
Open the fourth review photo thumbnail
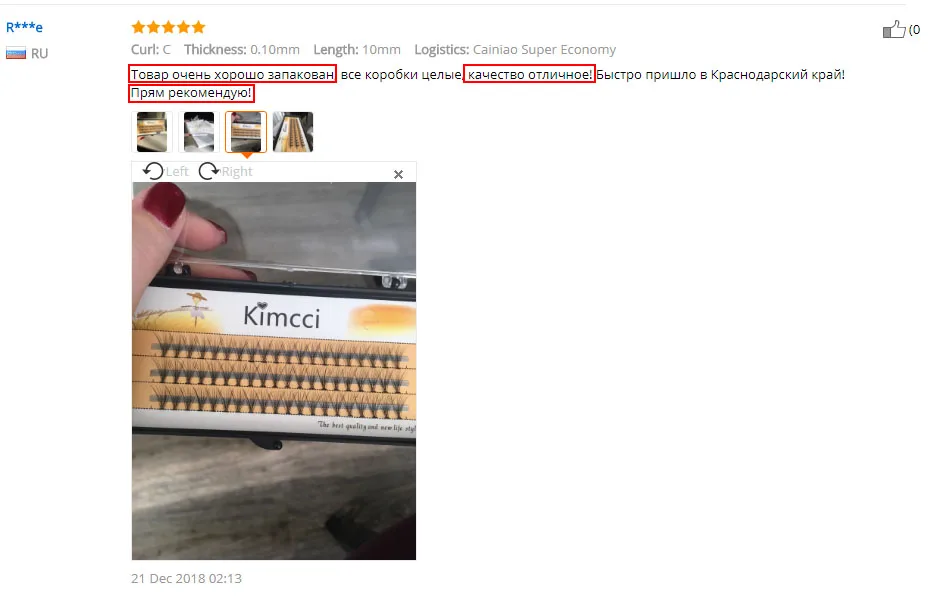(293, 131)
